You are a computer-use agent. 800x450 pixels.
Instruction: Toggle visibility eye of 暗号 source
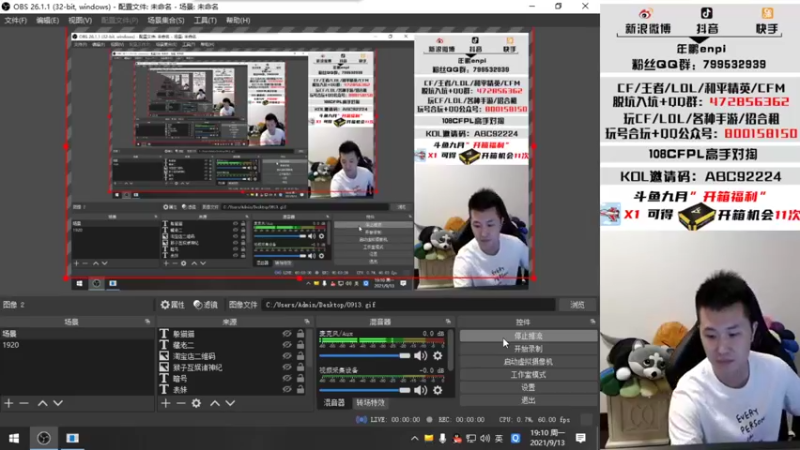point(287,378)
